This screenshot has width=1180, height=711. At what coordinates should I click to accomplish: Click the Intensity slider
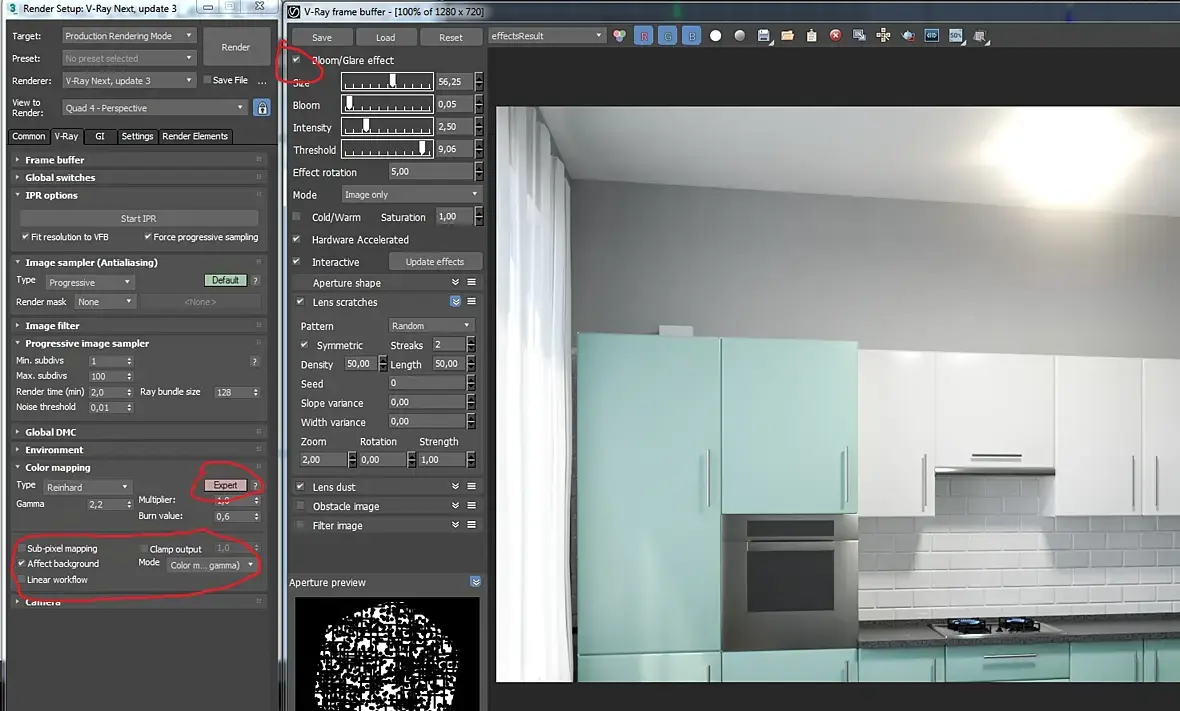pyautogui.click(x=388, y=126)
